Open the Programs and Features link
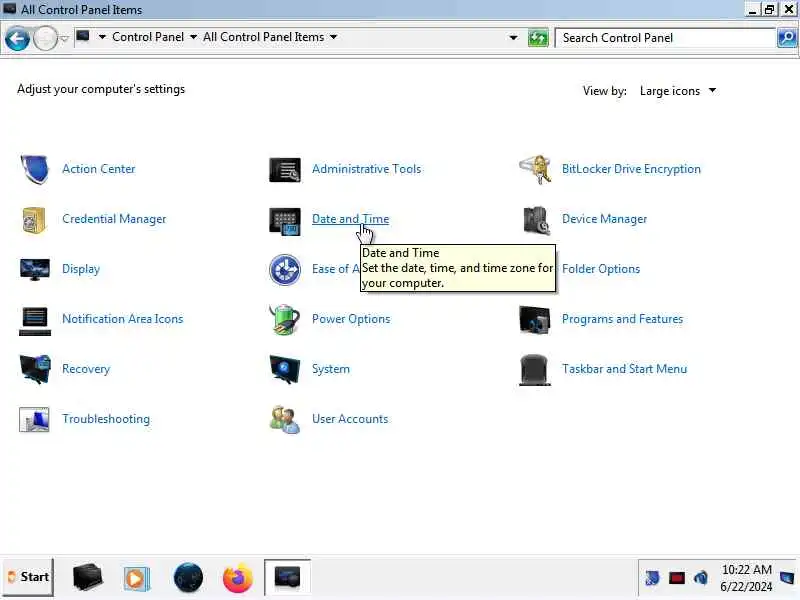This screenshot has height=600, width=800. click(x=622, y=319)
